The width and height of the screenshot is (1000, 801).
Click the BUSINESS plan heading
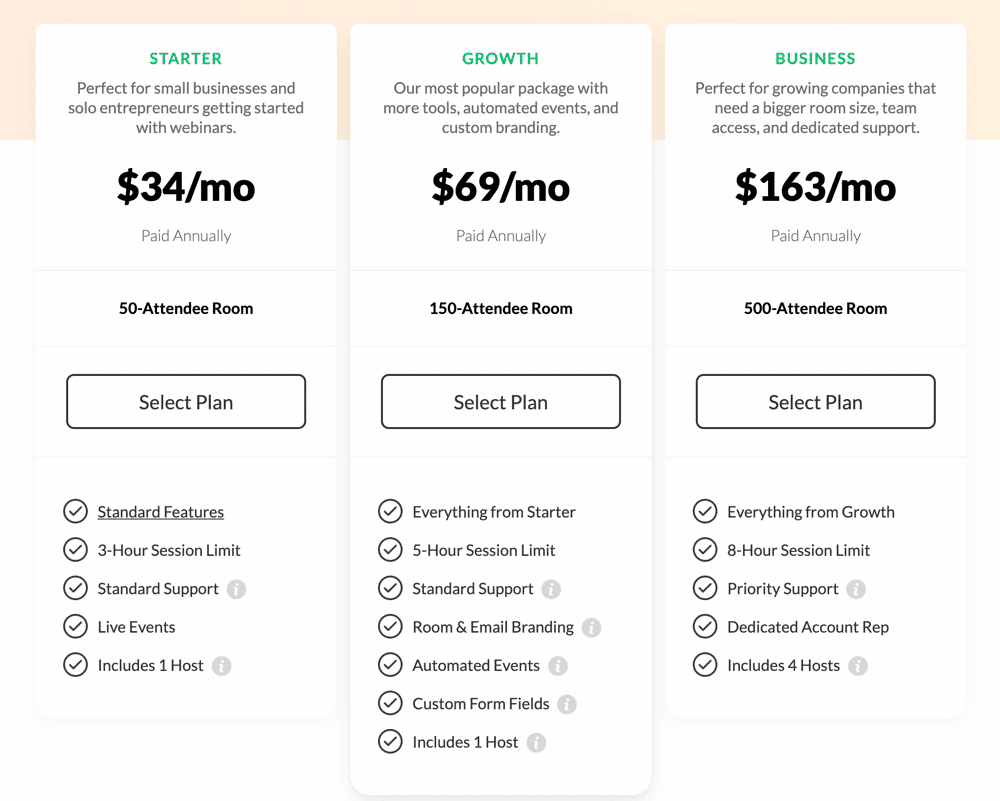pyautogui.click(x=815, y=58)
